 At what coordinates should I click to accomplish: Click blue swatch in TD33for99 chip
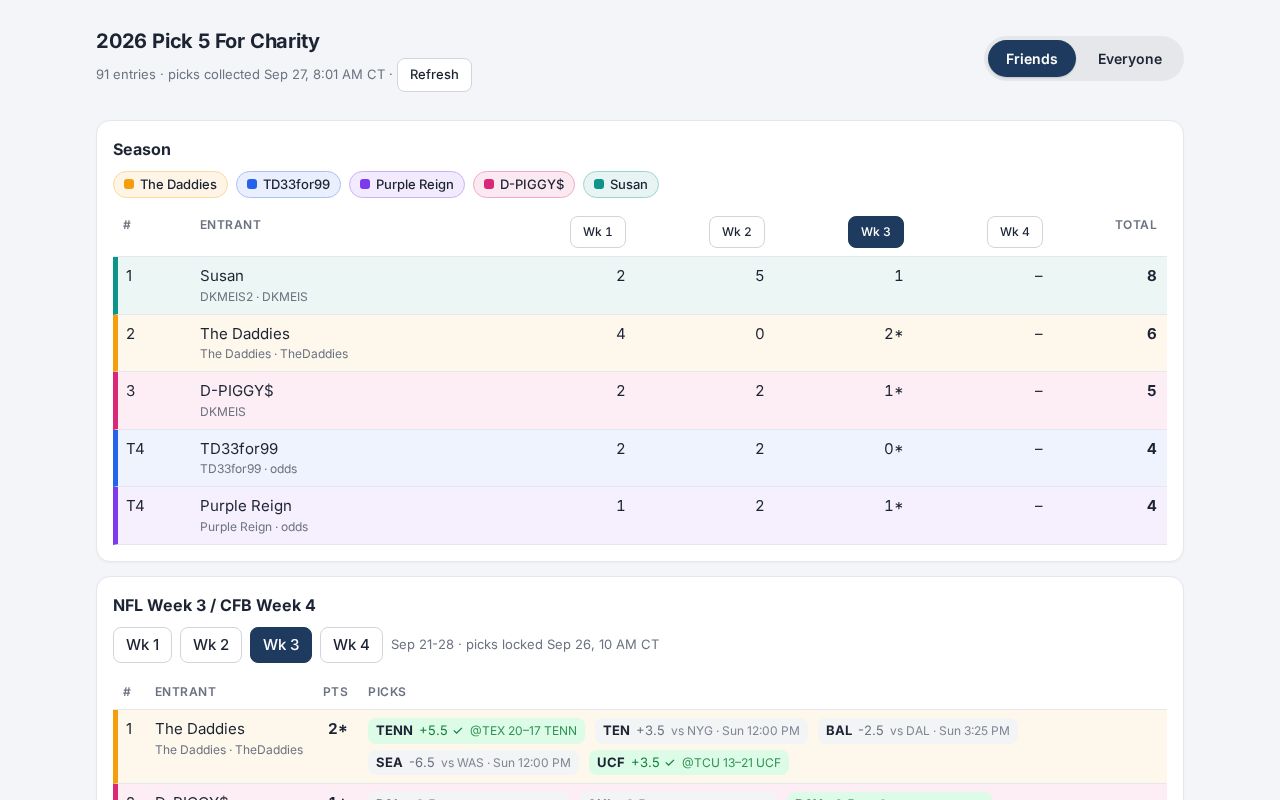252,184
